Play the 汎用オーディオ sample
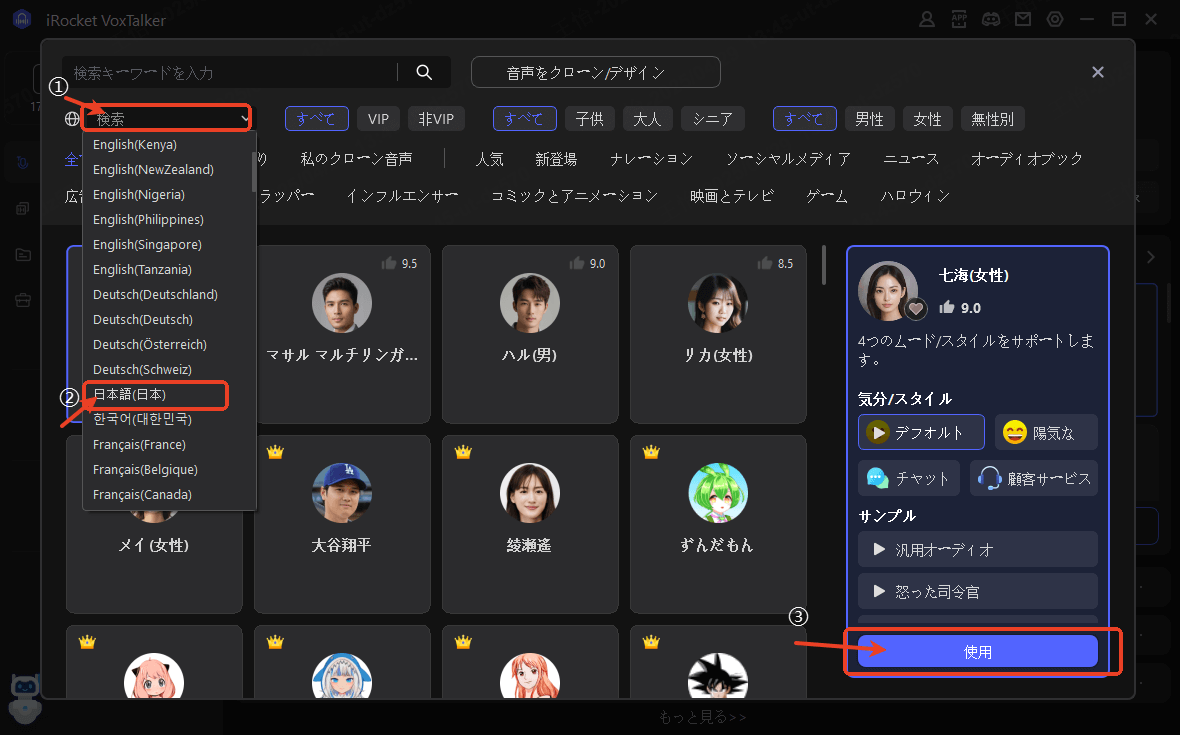 977,549
